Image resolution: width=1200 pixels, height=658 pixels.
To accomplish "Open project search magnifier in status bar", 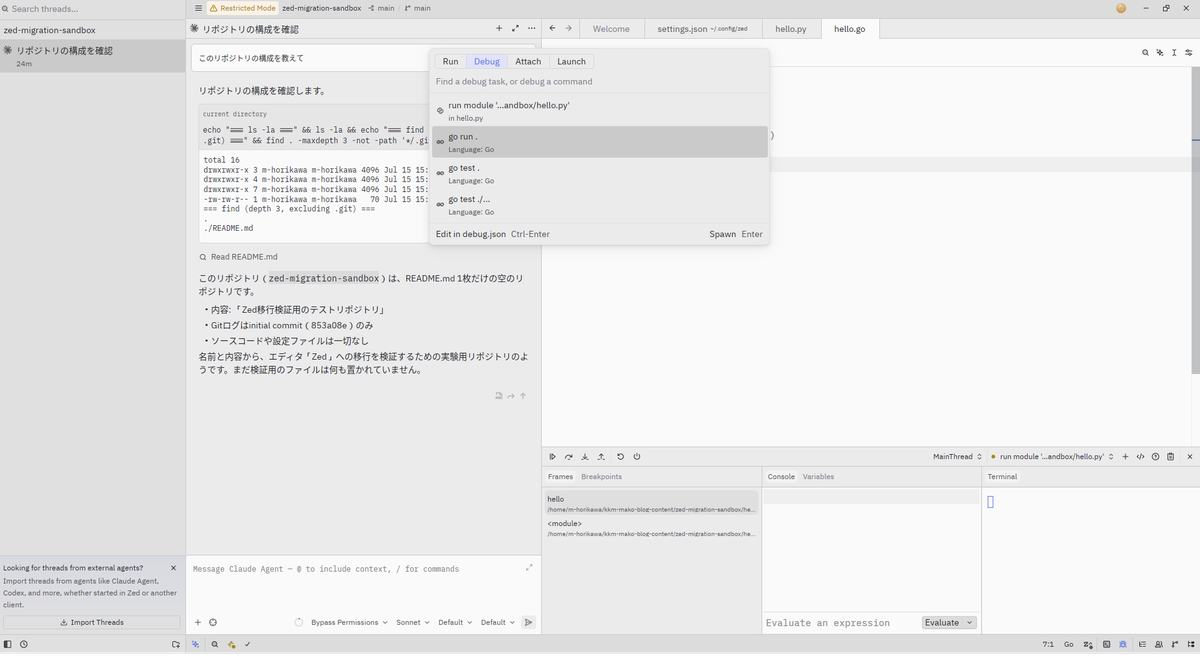I will click(214, 644).
